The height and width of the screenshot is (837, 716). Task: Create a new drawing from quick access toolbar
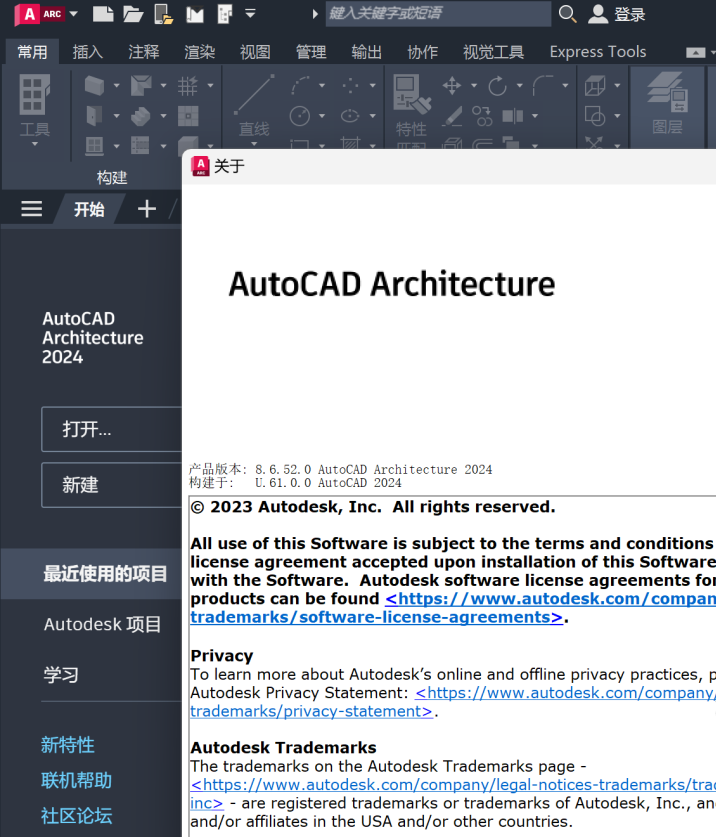tap(103, 14)
